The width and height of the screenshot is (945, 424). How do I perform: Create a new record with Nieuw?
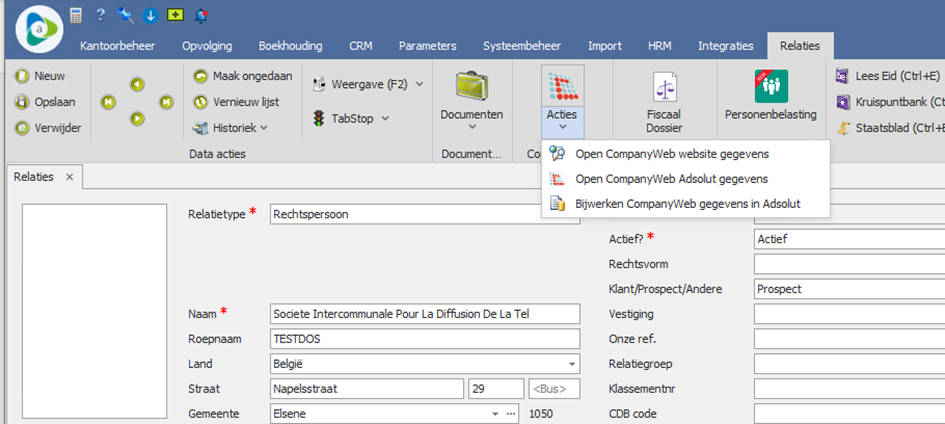pyautogui.click(x=42, y=76)
